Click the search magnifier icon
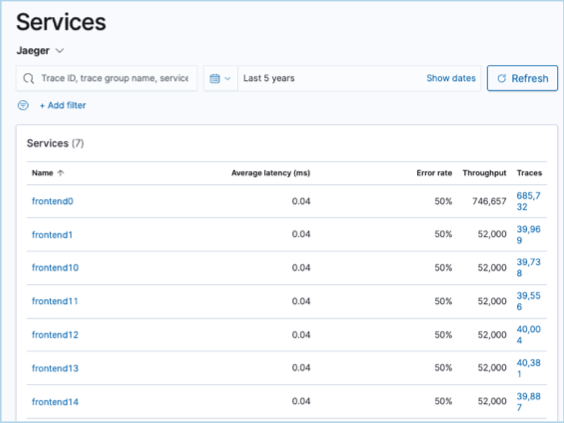 click(x=28, y=78)
